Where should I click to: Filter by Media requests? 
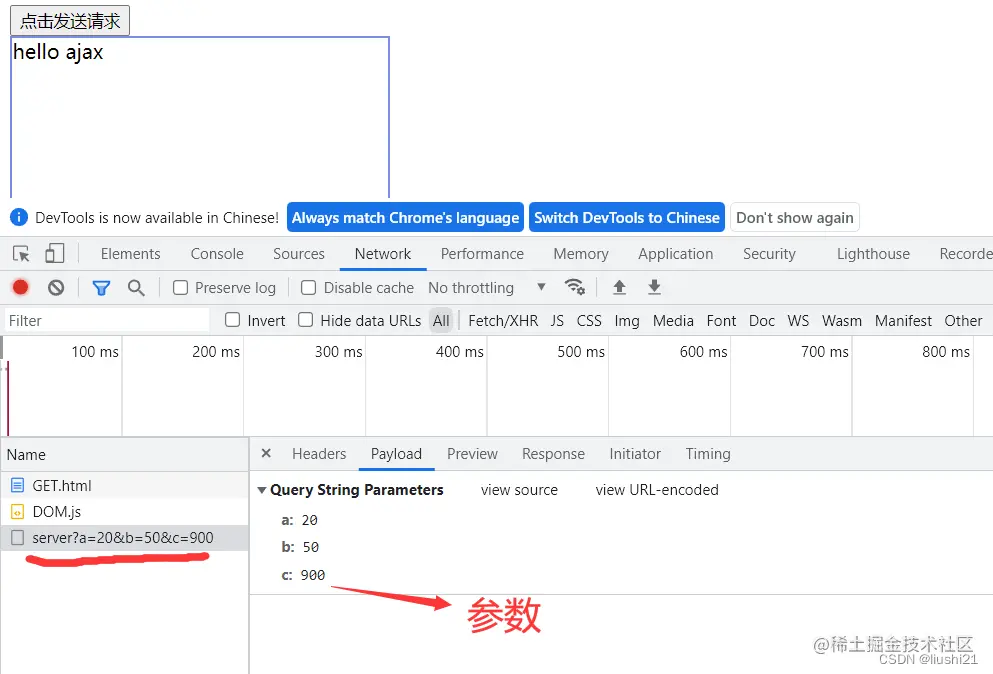(x=673, y=321)
